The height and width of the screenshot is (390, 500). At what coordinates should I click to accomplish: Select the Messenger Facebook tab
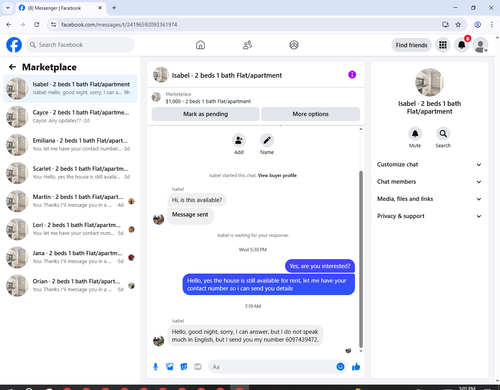[60, 8]
